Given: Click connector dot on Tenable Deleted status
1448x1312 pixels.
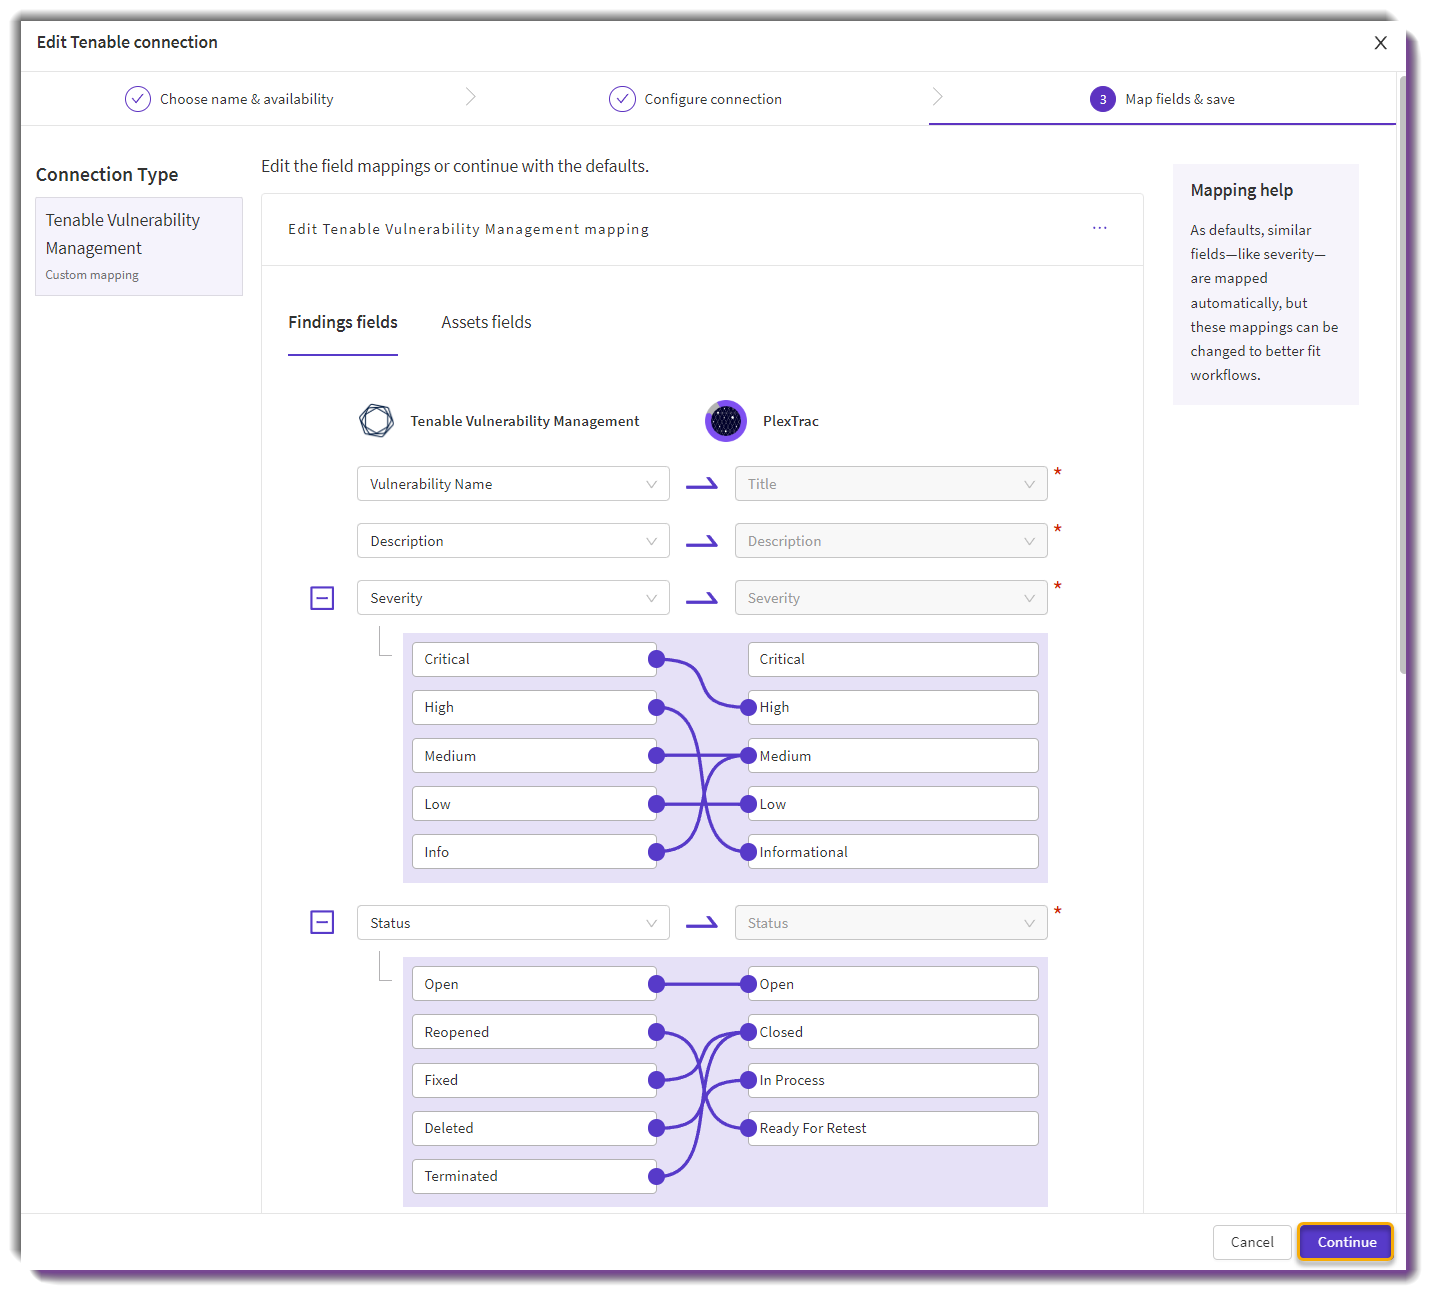Looking at the screenshot, I should (x=656, y=1128).
